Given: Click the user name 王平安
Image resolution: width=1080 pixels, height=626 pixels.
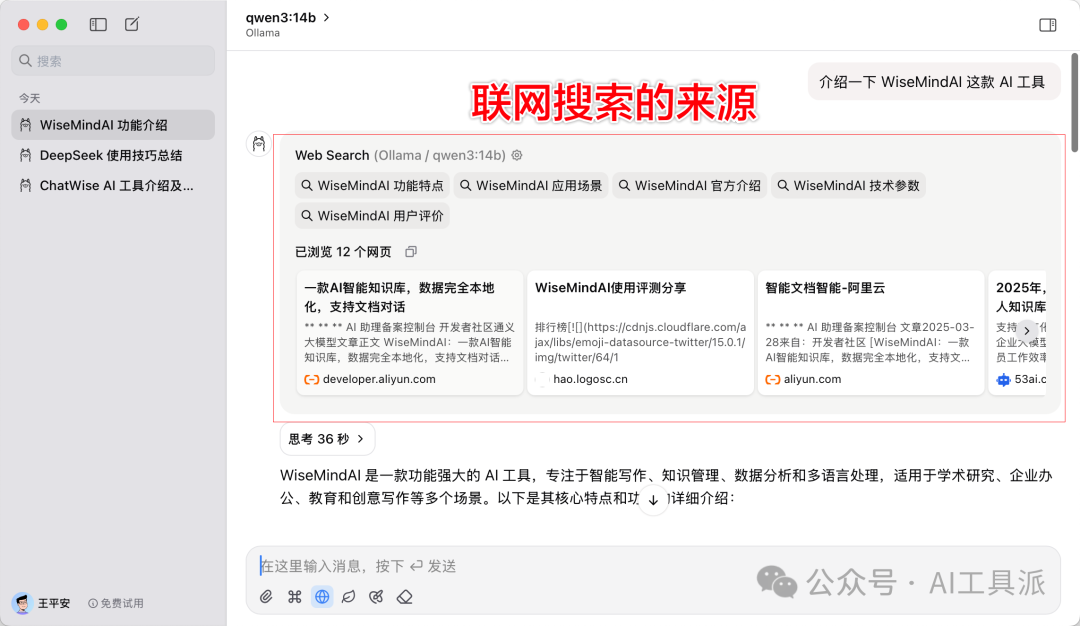Looking at the screenshot, I should [54, 603].
